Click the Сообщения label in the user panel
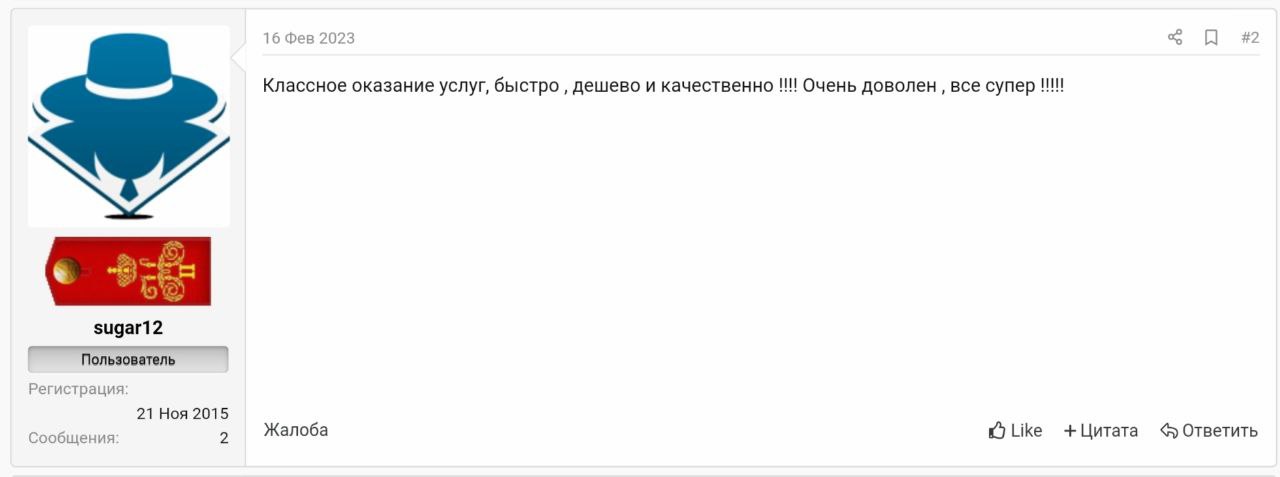 74,438
